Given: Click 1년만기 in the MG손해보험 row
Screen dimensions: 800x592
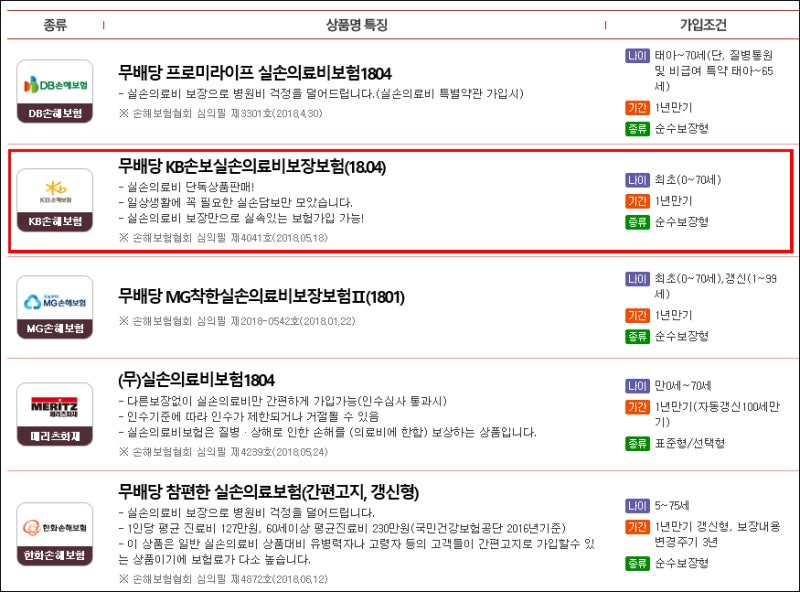Looking at the screenshot, I should pyautogui.click(x=673, y=315).
